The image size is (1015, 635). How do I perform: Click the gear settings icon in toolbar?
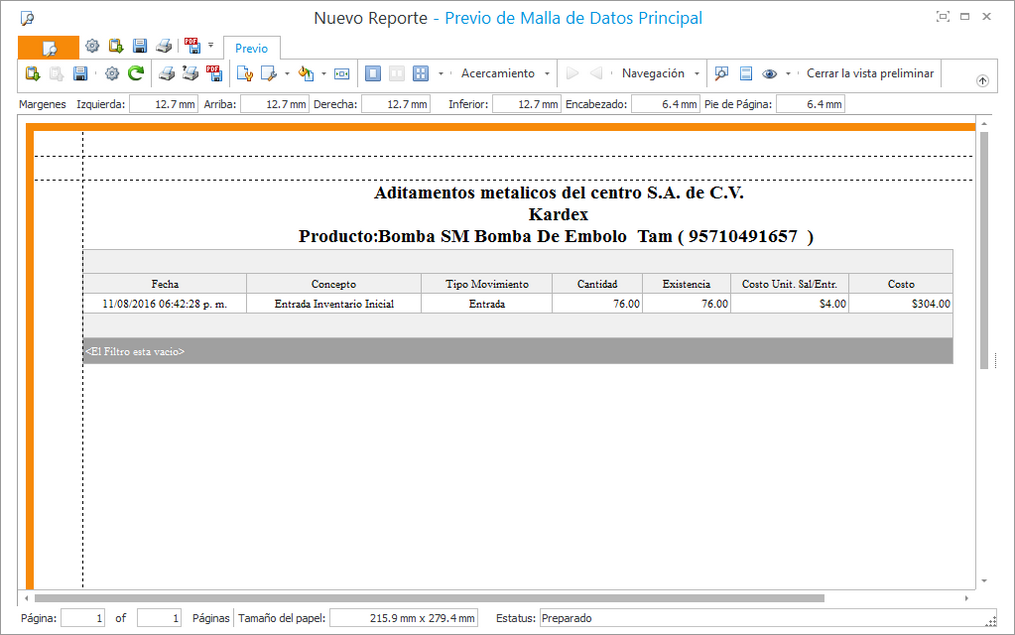tap(112, 74)
